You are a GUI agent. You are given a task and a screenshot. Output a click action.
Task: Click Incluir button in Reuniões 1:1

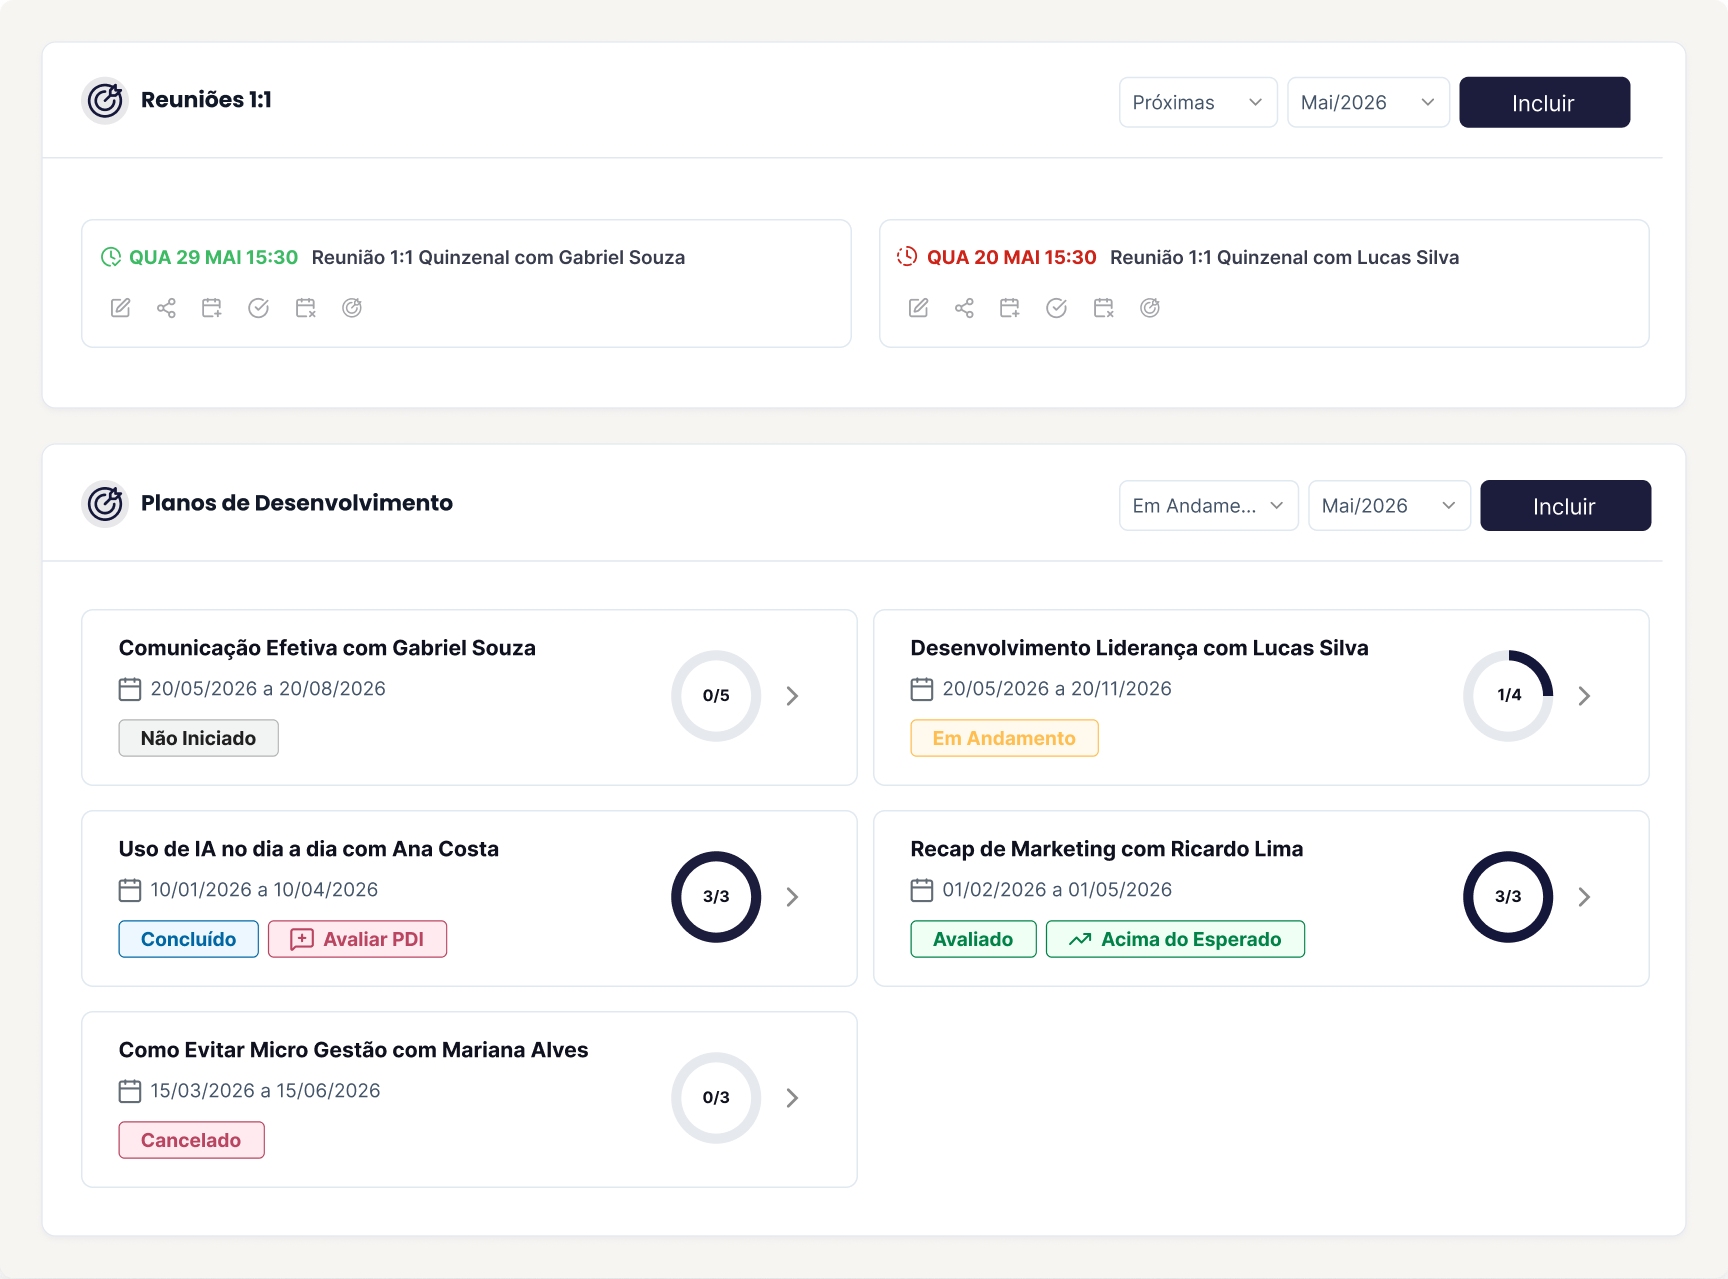[x=1544, y=102]
